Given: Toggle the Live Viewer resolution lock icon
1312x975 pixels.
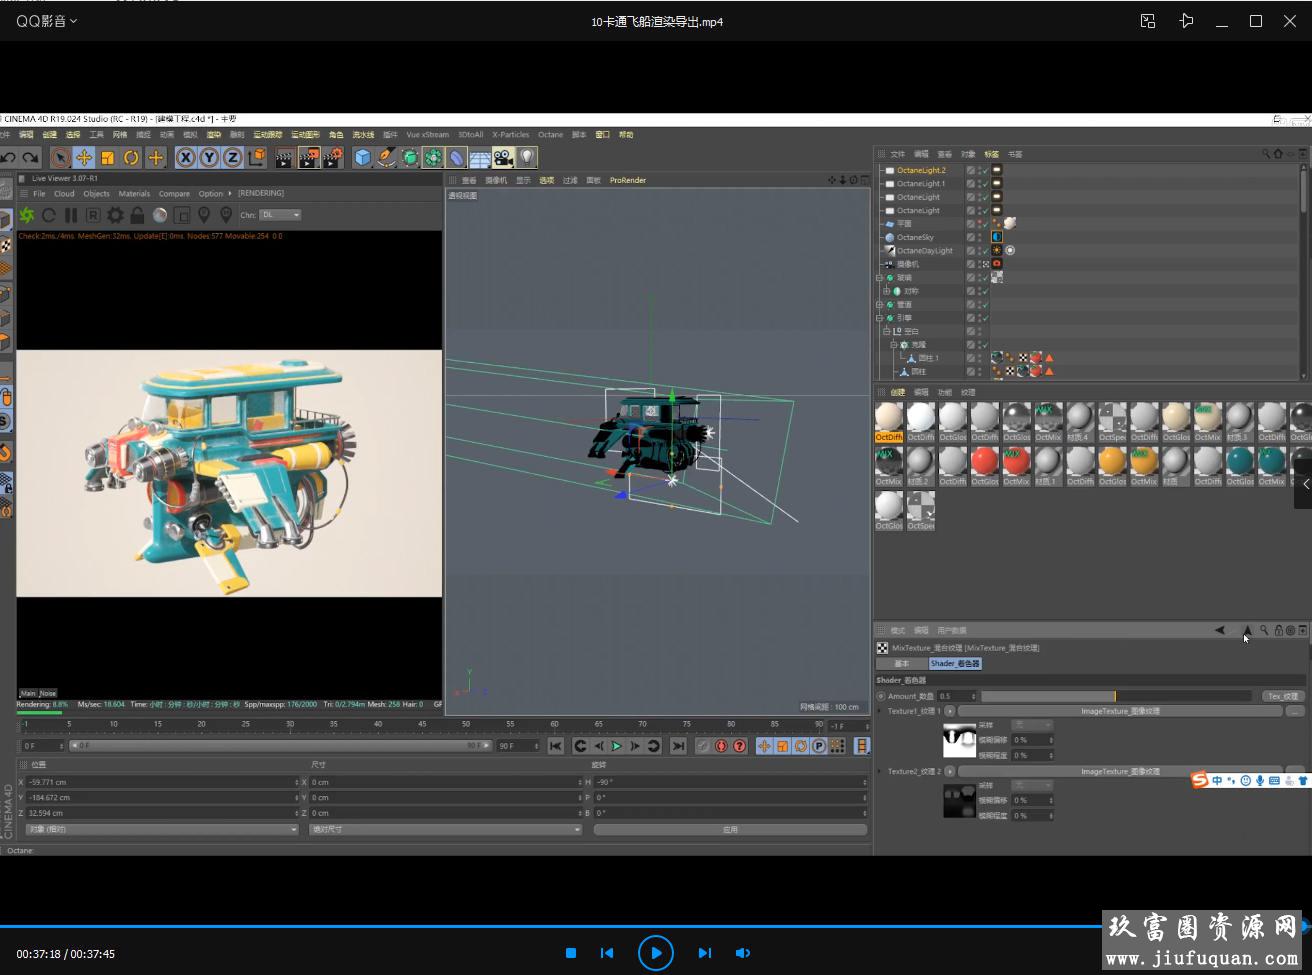Looking at the screenshot, I should click(137, 215).
